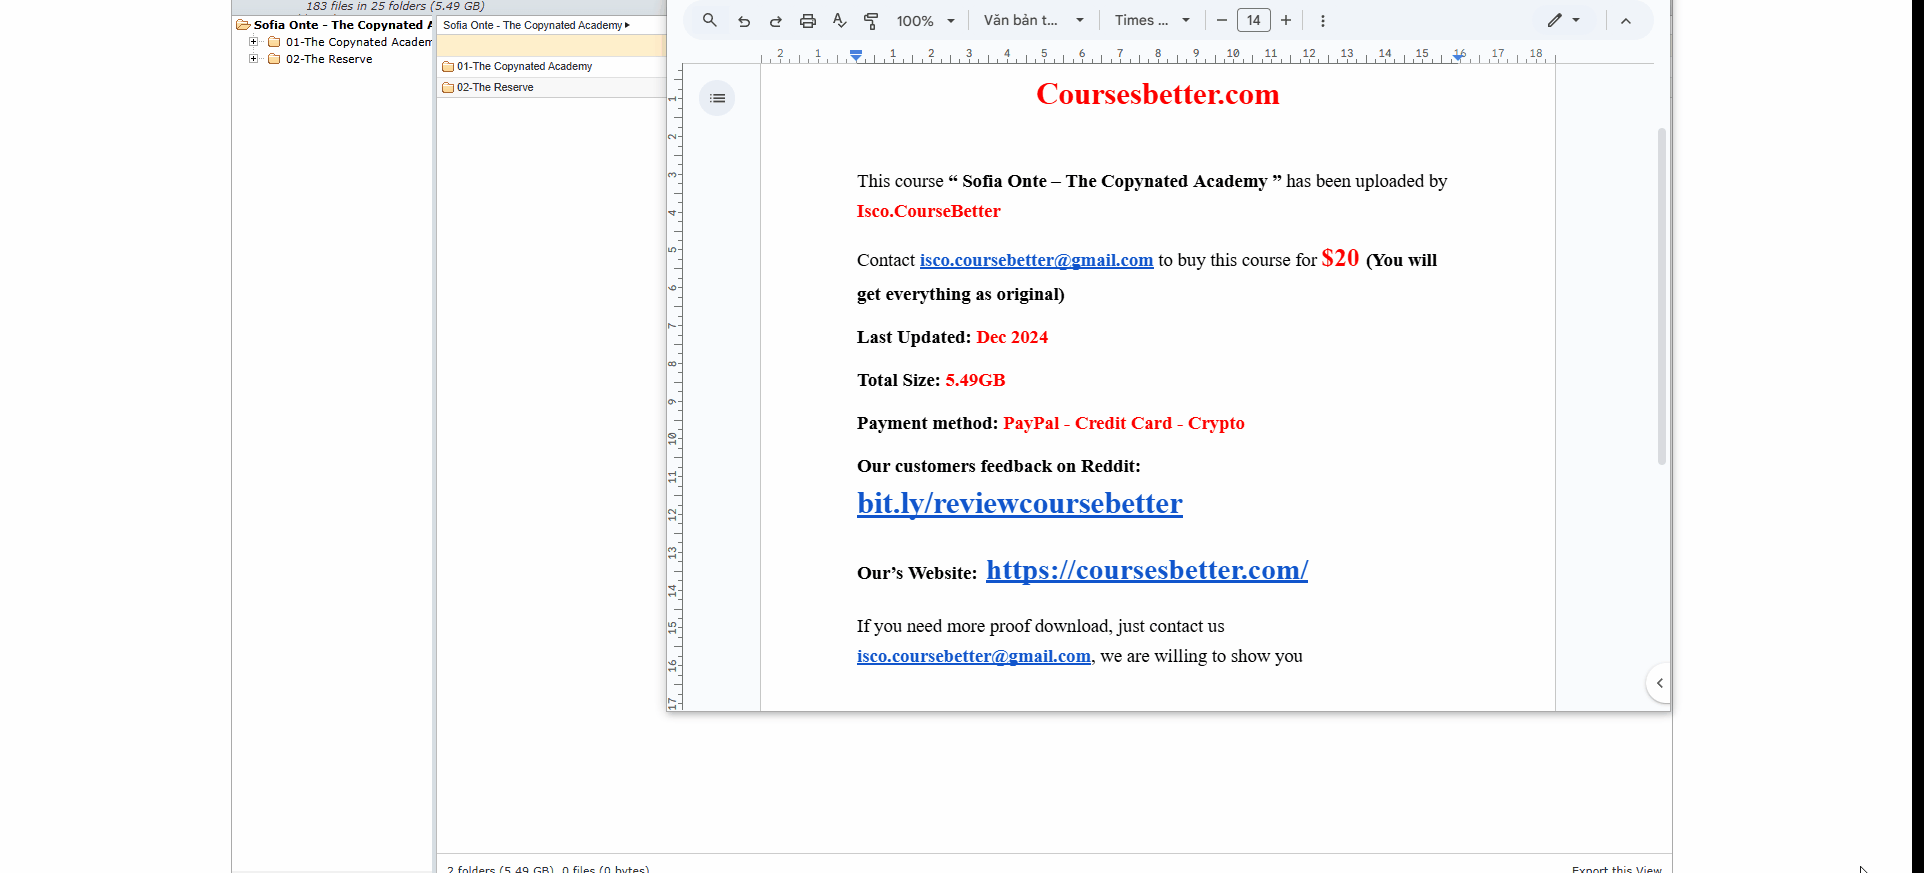This screenshot has height=873, width=1924.
Task: Select the paint format roller icon
Action: pyautogui.click(x=871, y=21)
